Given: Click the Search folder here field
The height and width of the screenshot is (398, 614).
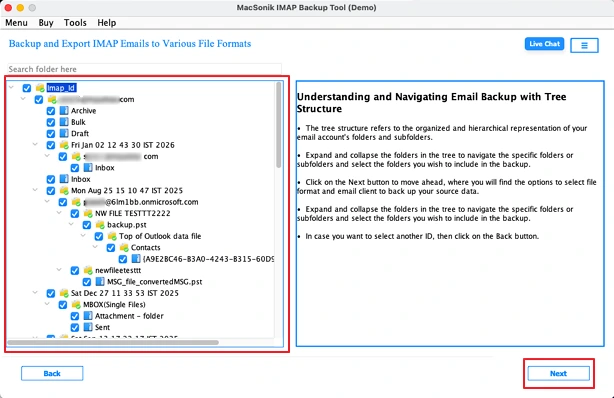Looking at the screenshot, I should click(x=144, y=69).
